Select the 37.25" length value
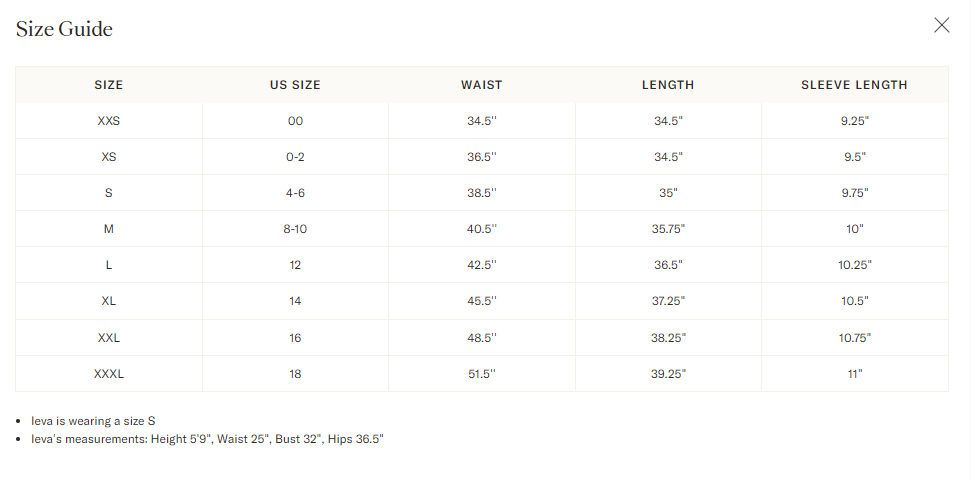The height and width of the screenshot is (482, 971). click(668, 300)
